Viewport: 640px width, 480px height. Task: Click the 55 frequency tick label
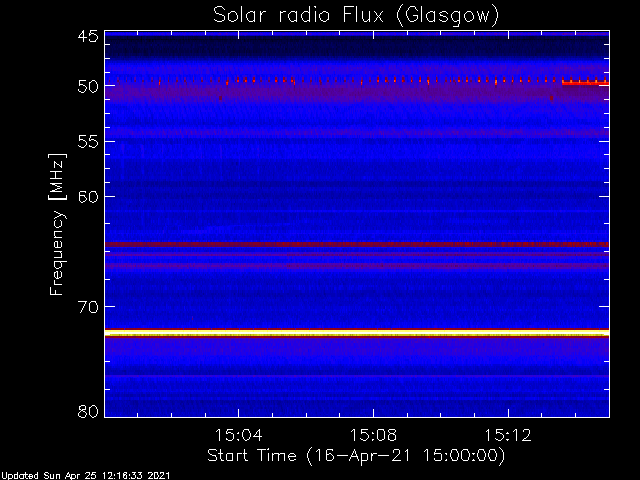(88, 142)
